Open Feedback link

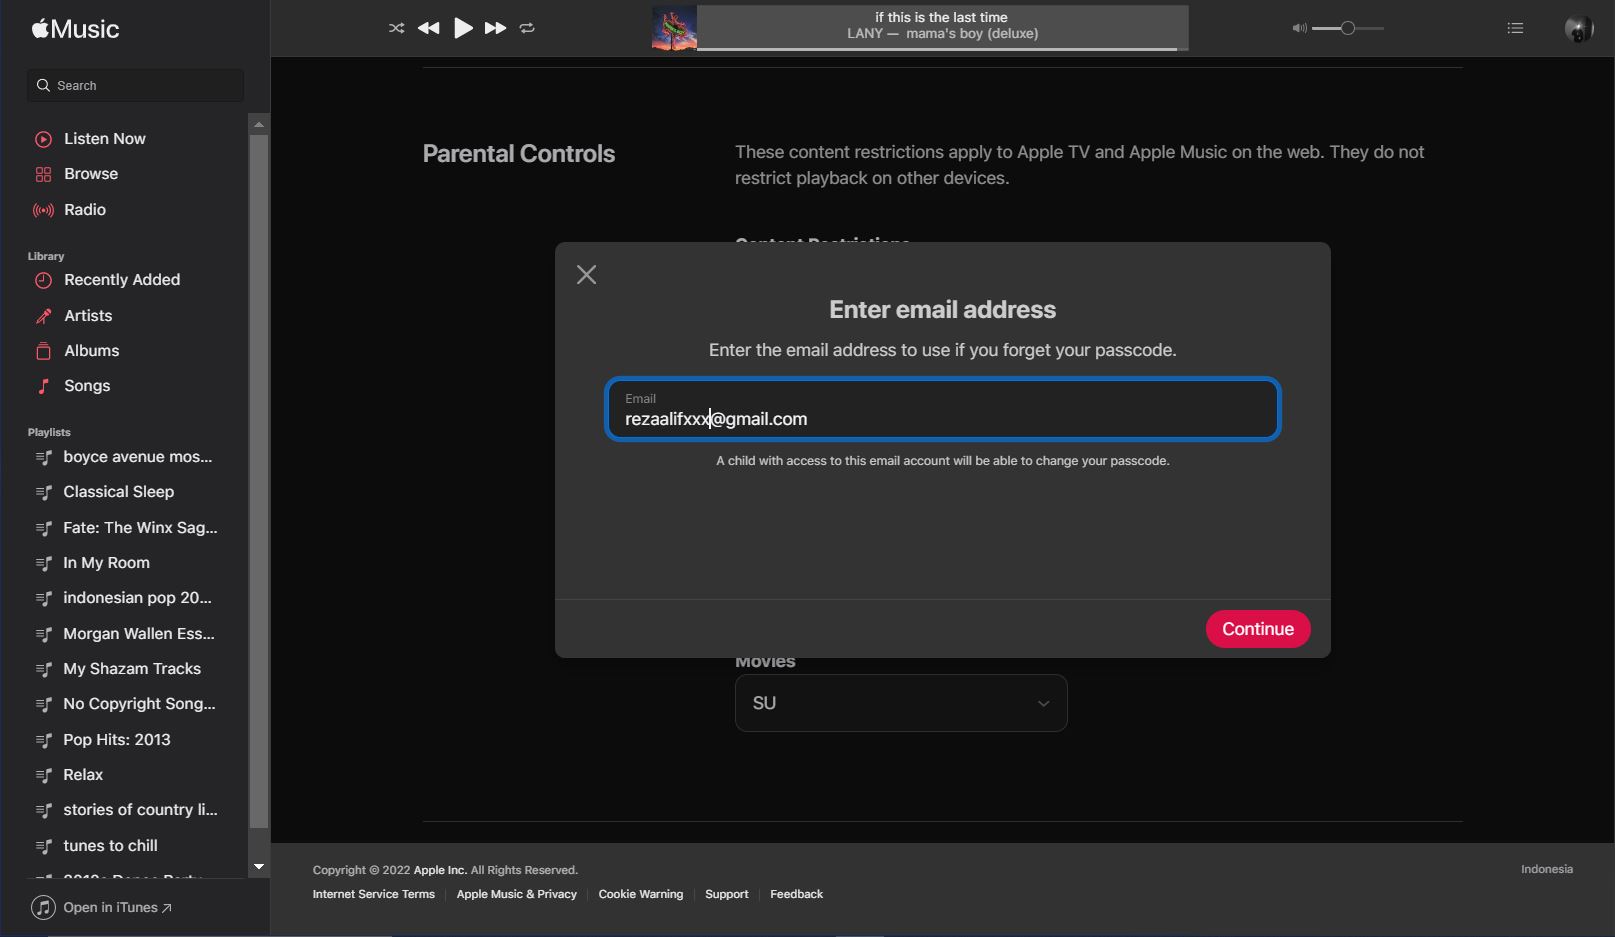tap(796, 894)
